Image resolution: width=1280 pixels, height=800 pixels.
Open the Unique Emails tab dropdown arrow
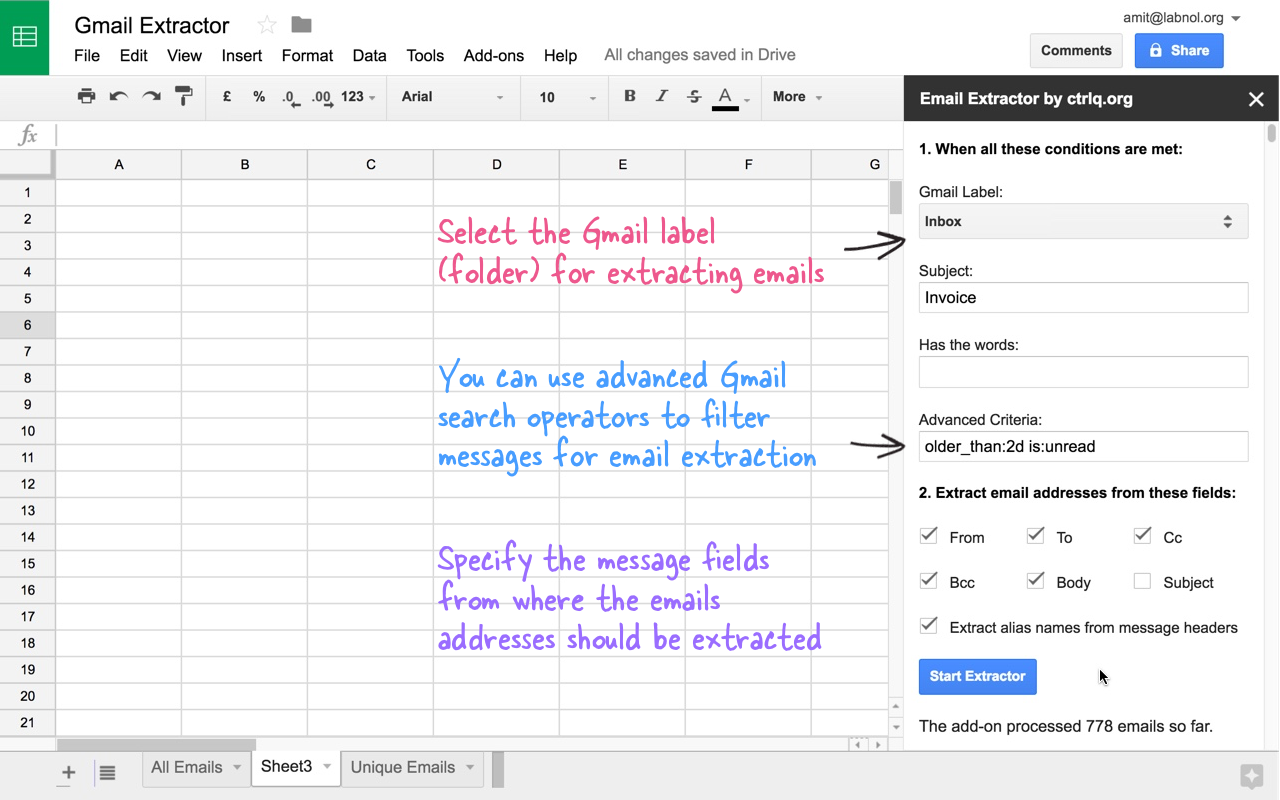(x=470, y=768)
